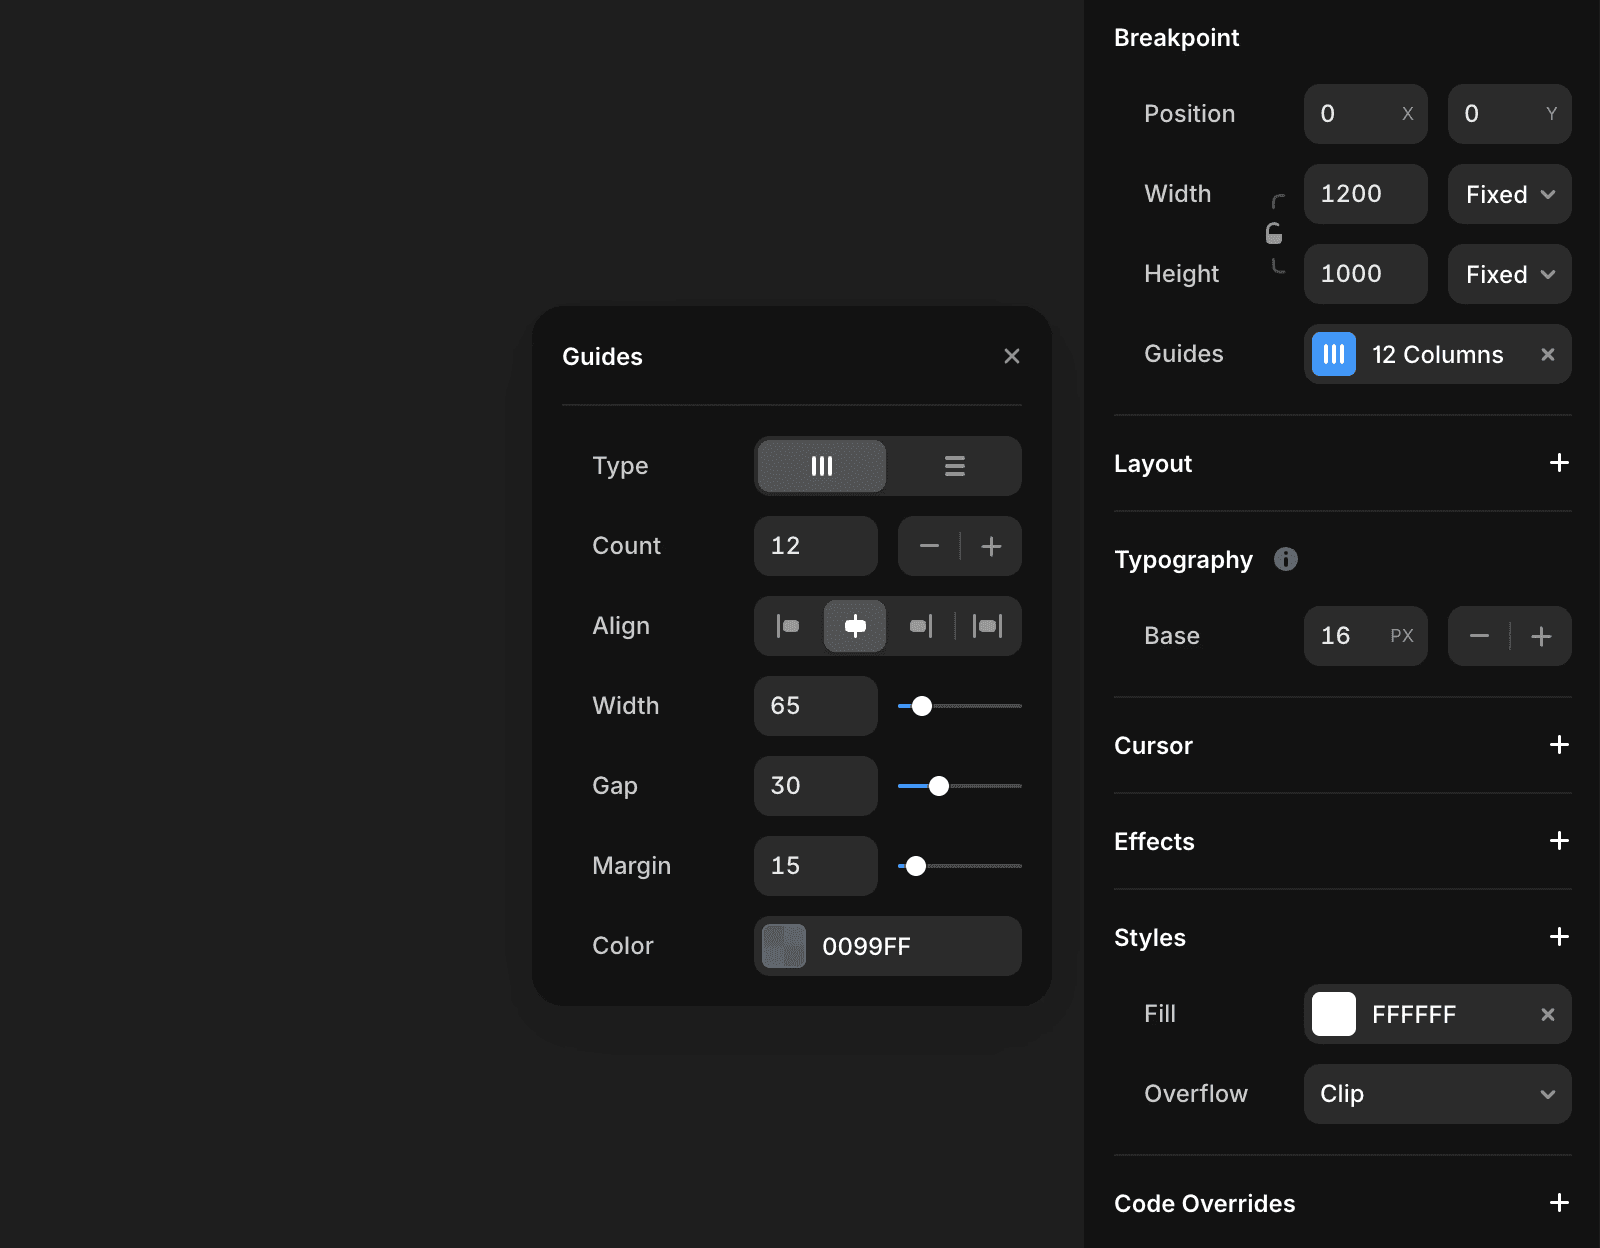Switch guide type to rows
1600x1248 pixels.
pyautogui.click(x=954, y=466)
